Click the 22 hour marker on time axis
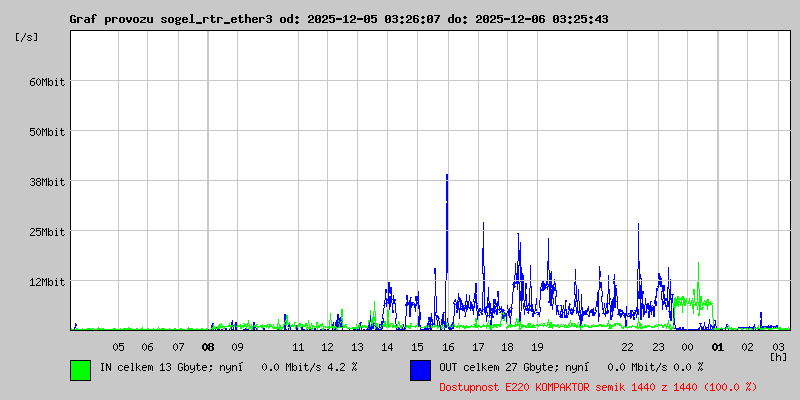The width and height of the screenshot is (800, 400). pos(628,347)
